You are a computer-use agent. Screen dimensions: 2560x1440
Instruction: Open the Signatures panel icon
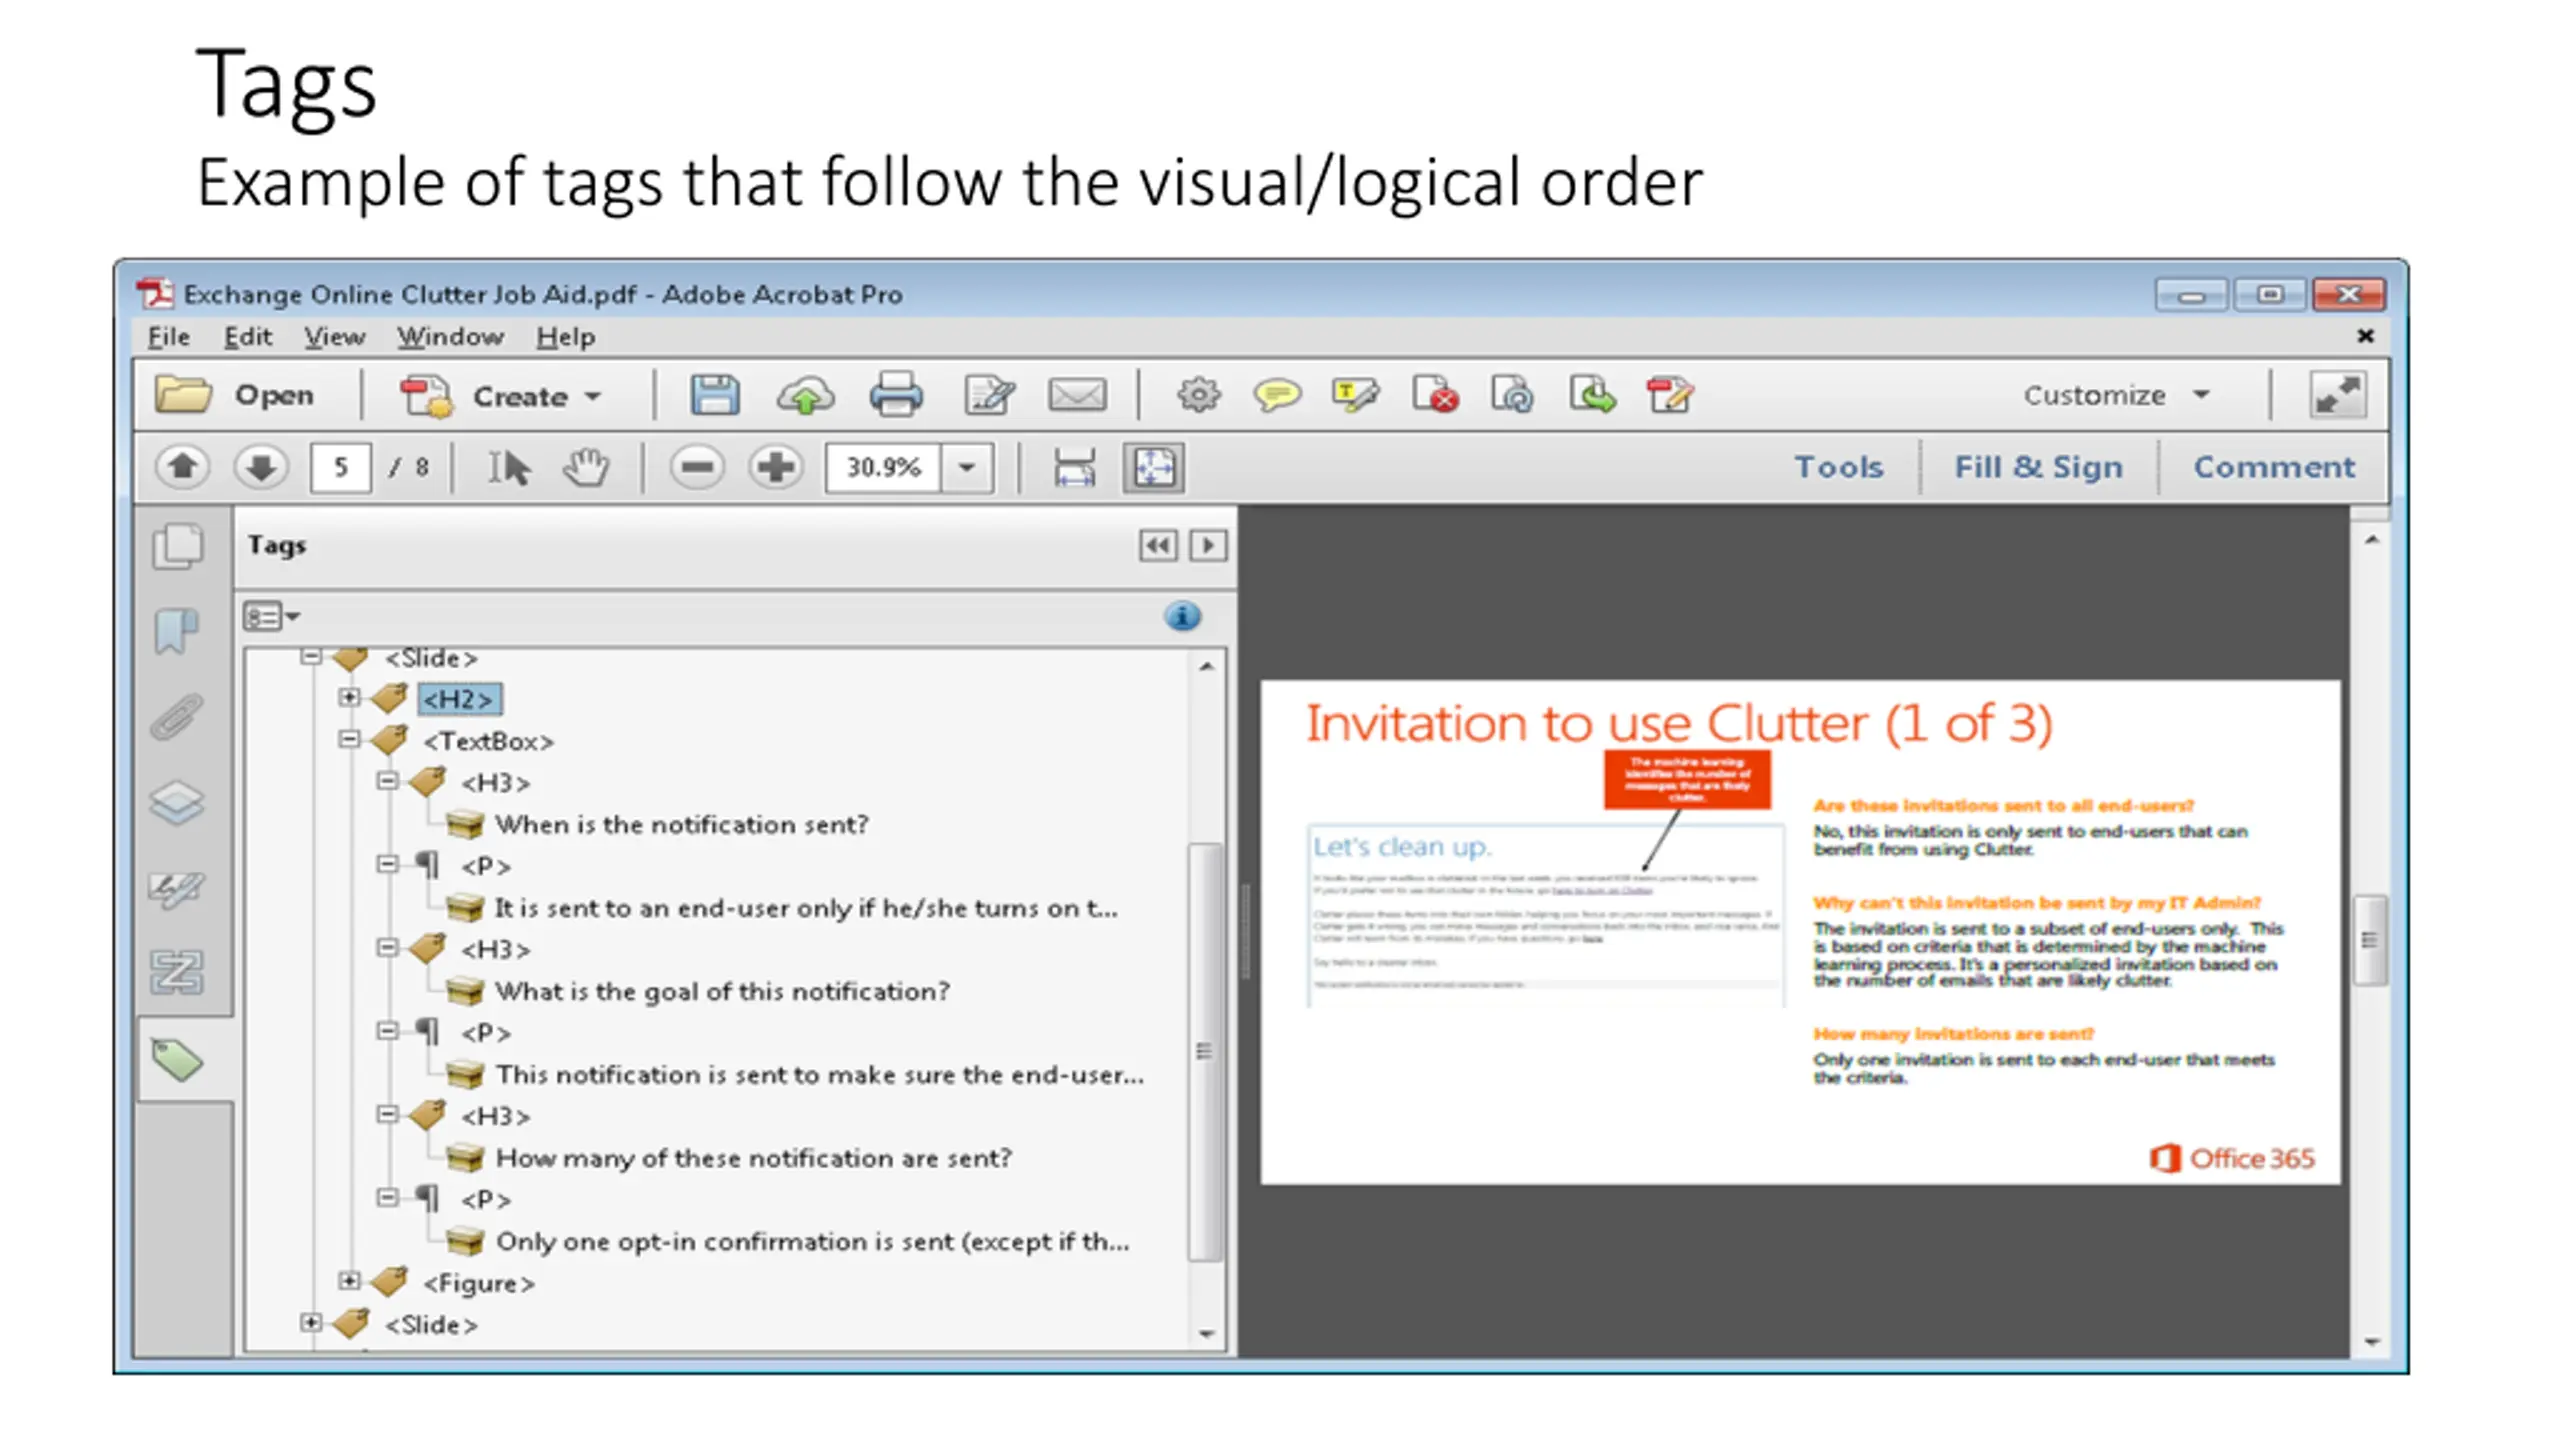click(x=177, y=888)
